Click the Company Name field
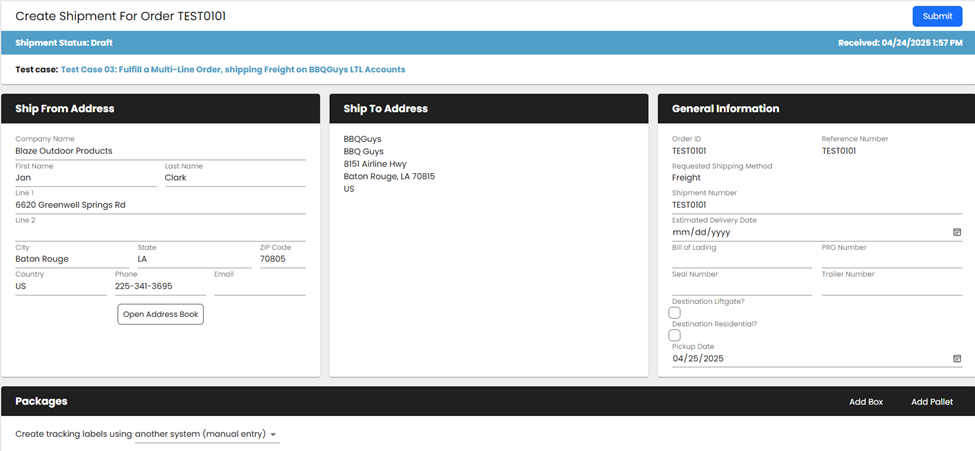 pyautogui.click(x=160, y=151)
